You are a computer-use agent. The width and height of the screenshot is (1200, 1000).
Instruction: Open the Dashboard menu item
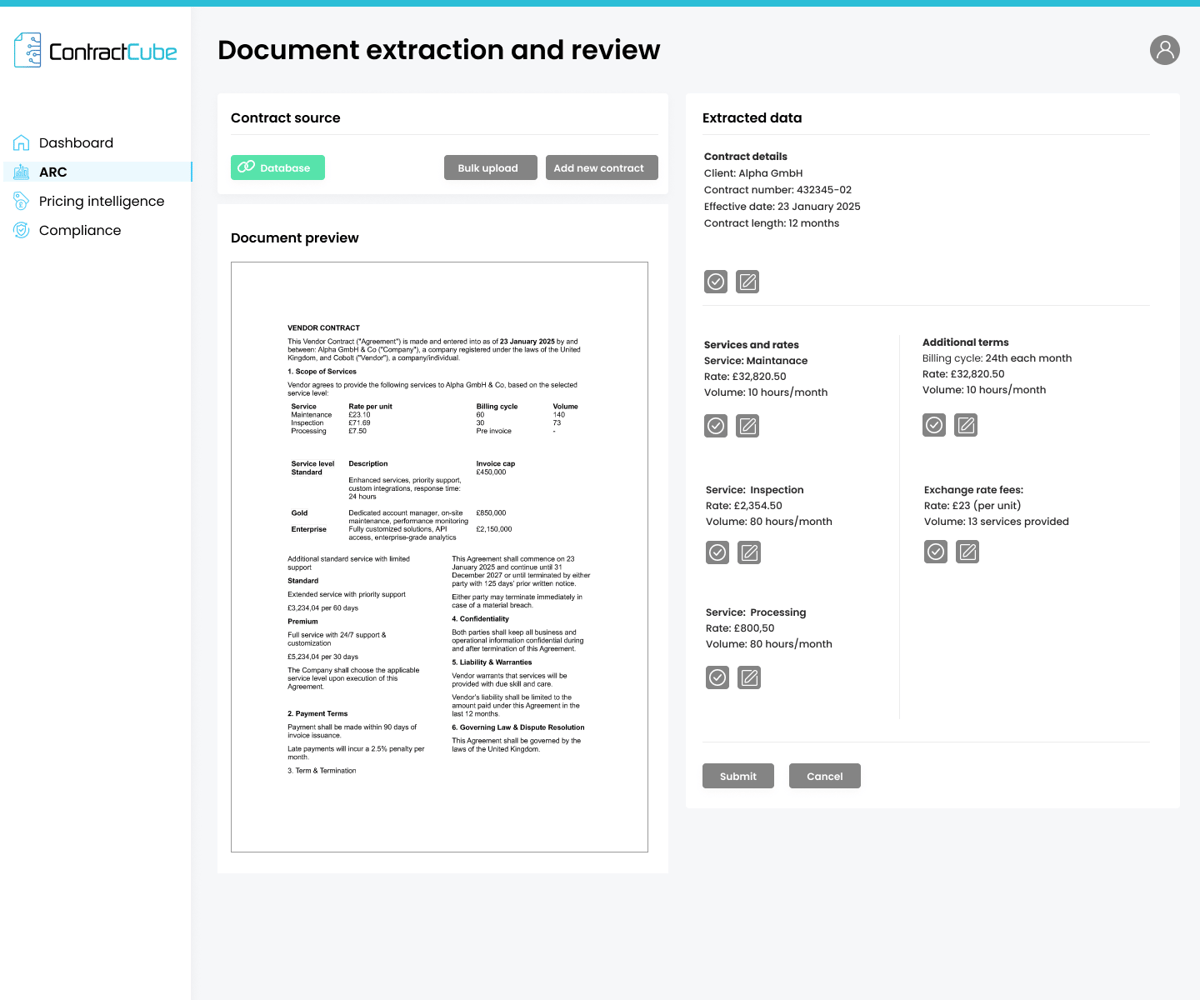tap(76, 143)
